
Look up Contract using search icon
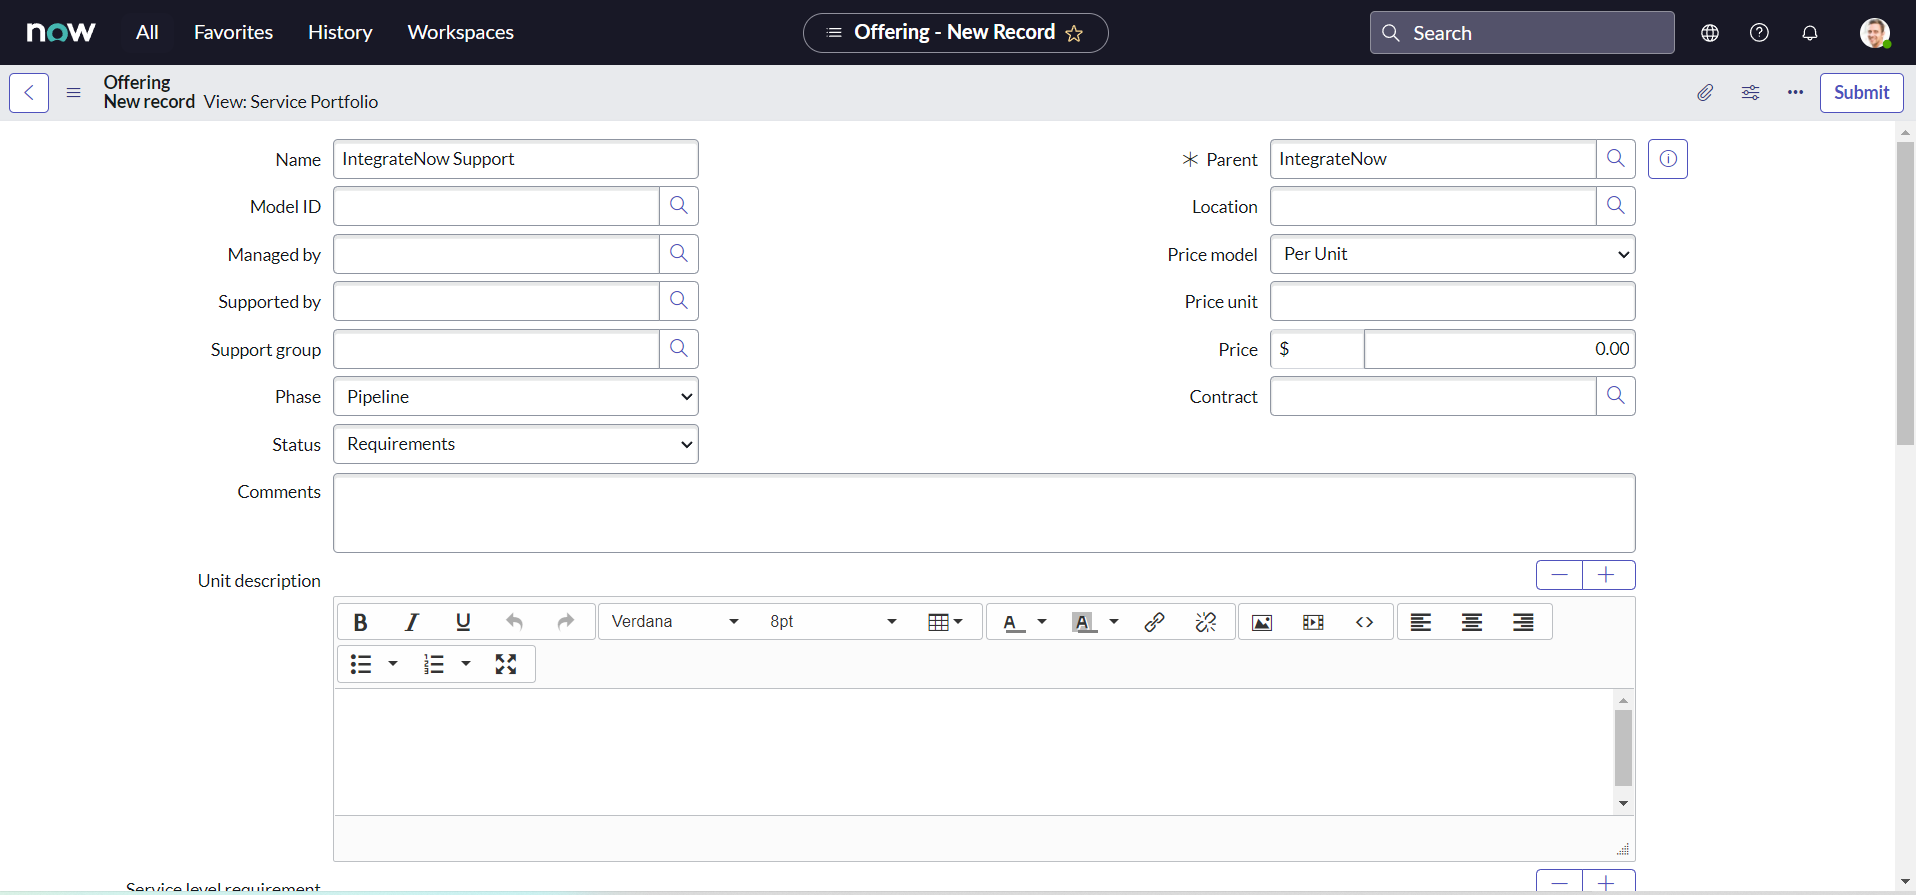[1616, 396]
